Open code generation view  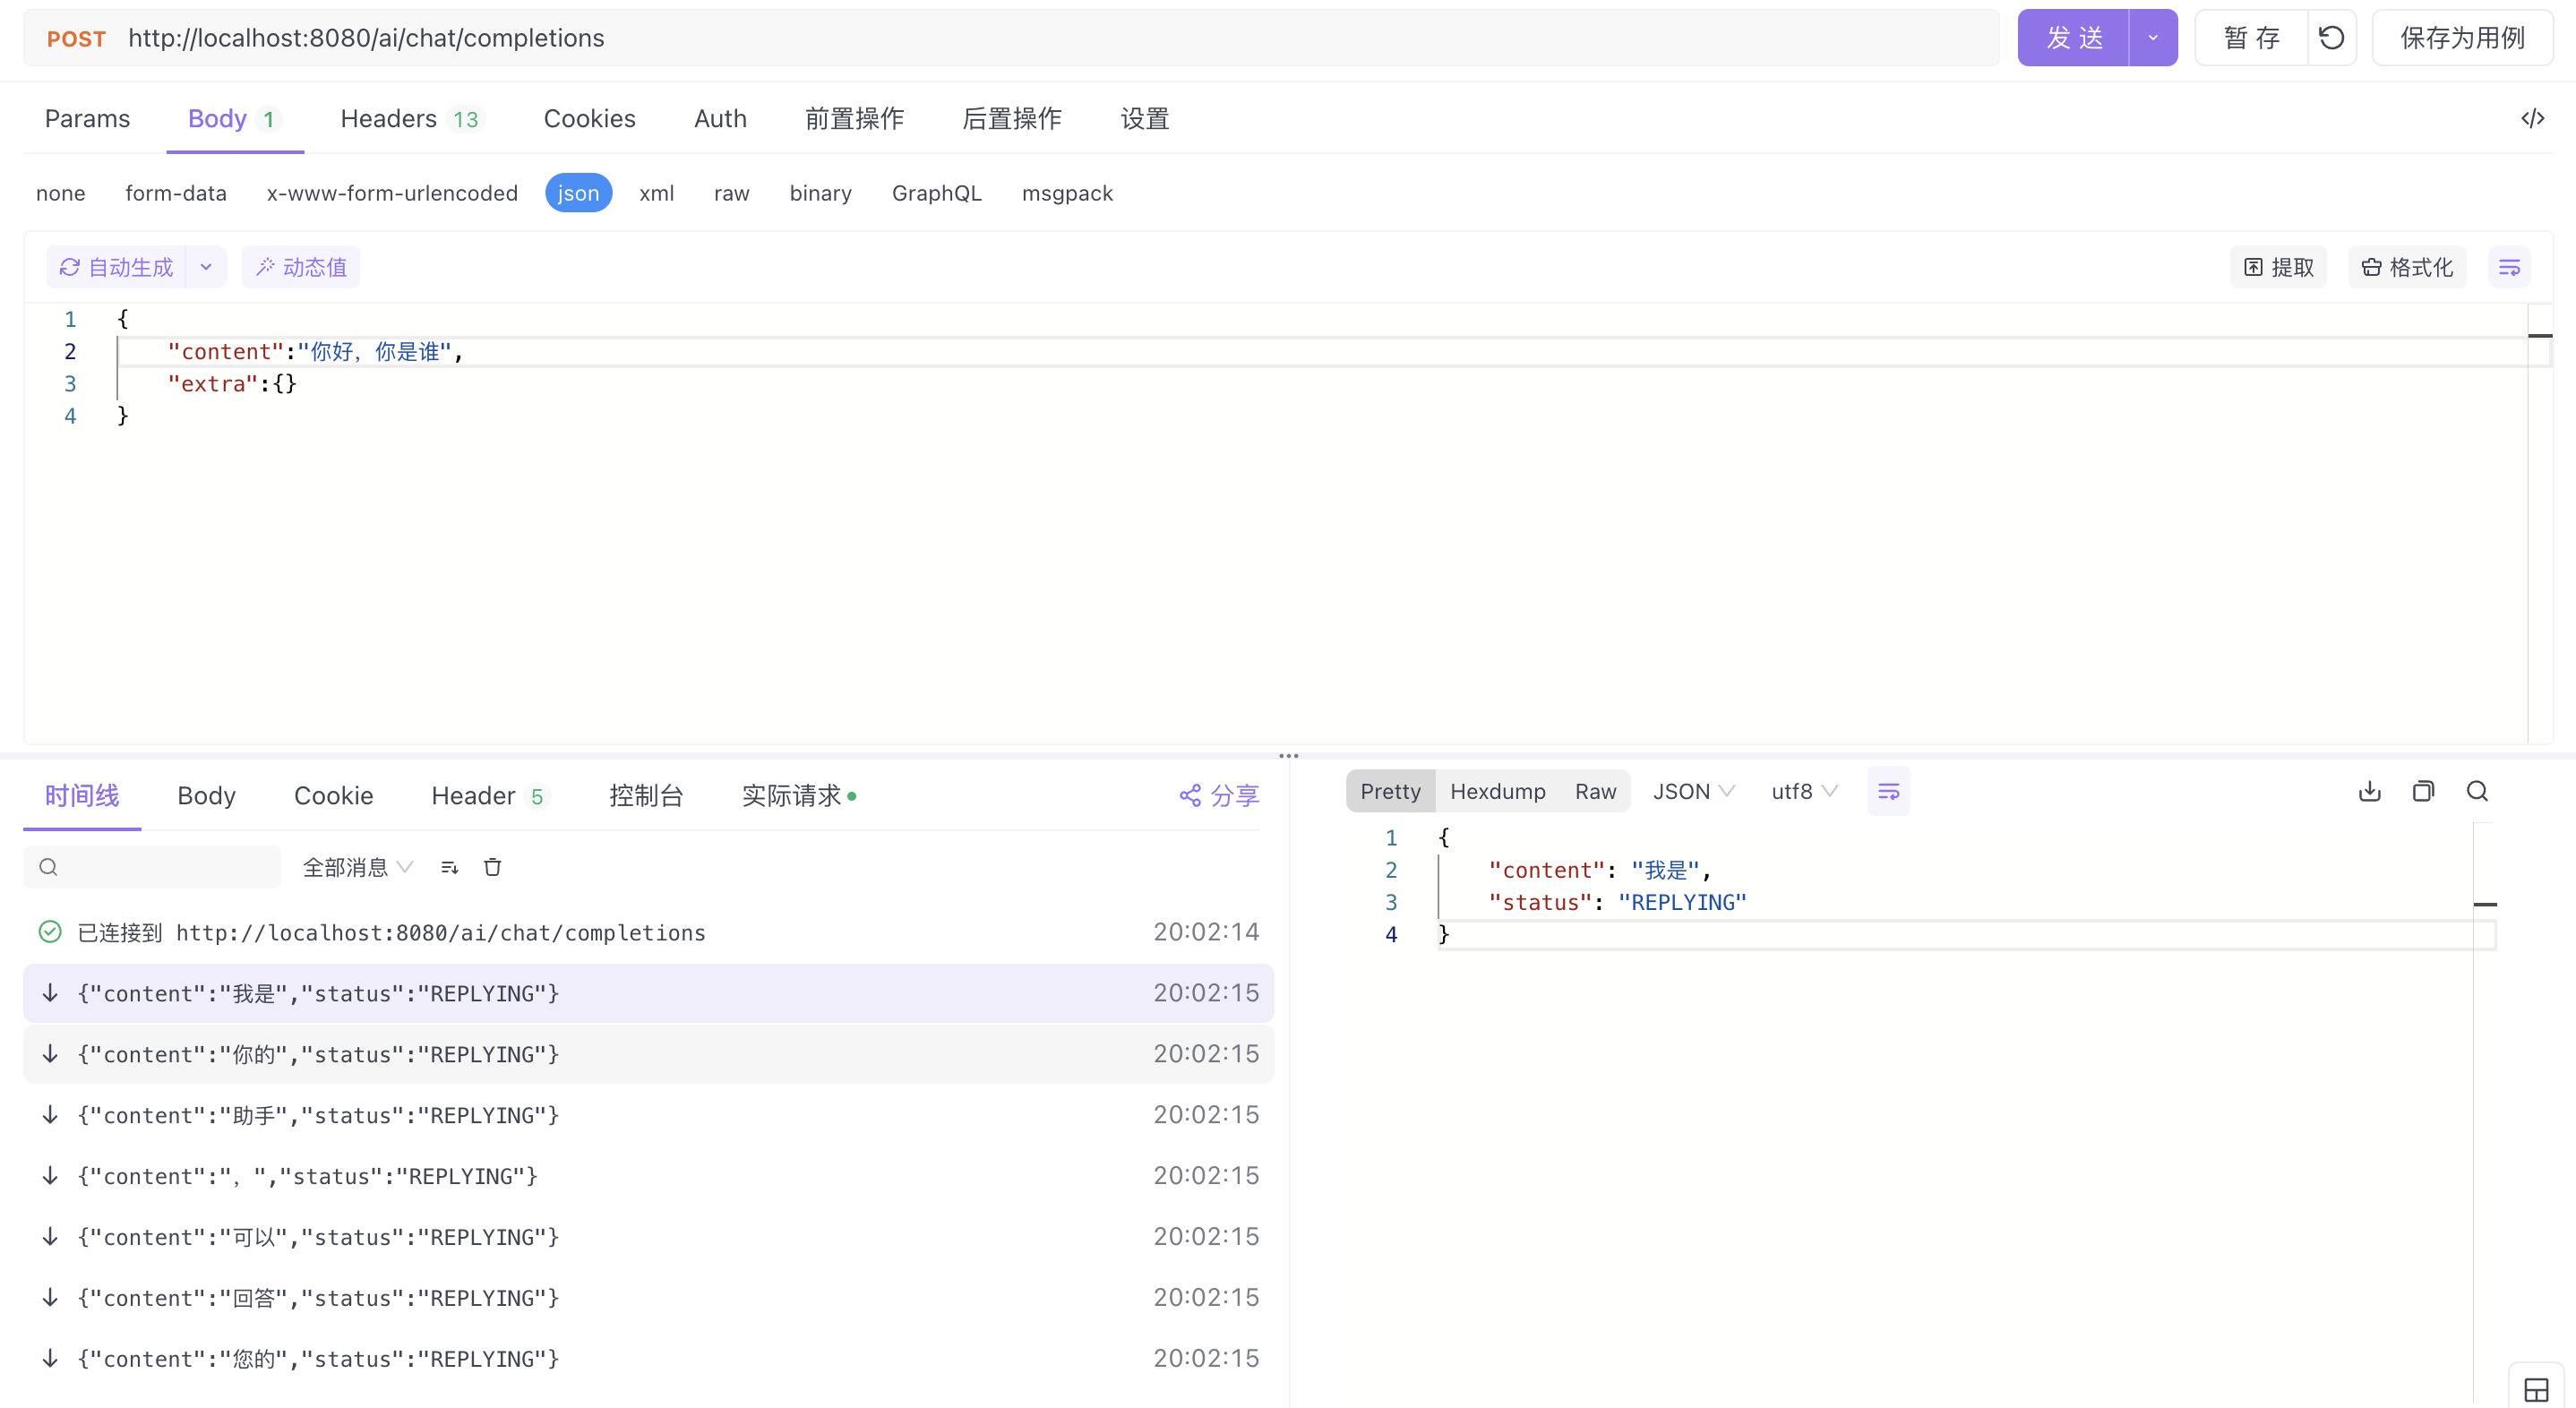point(2533,118)
